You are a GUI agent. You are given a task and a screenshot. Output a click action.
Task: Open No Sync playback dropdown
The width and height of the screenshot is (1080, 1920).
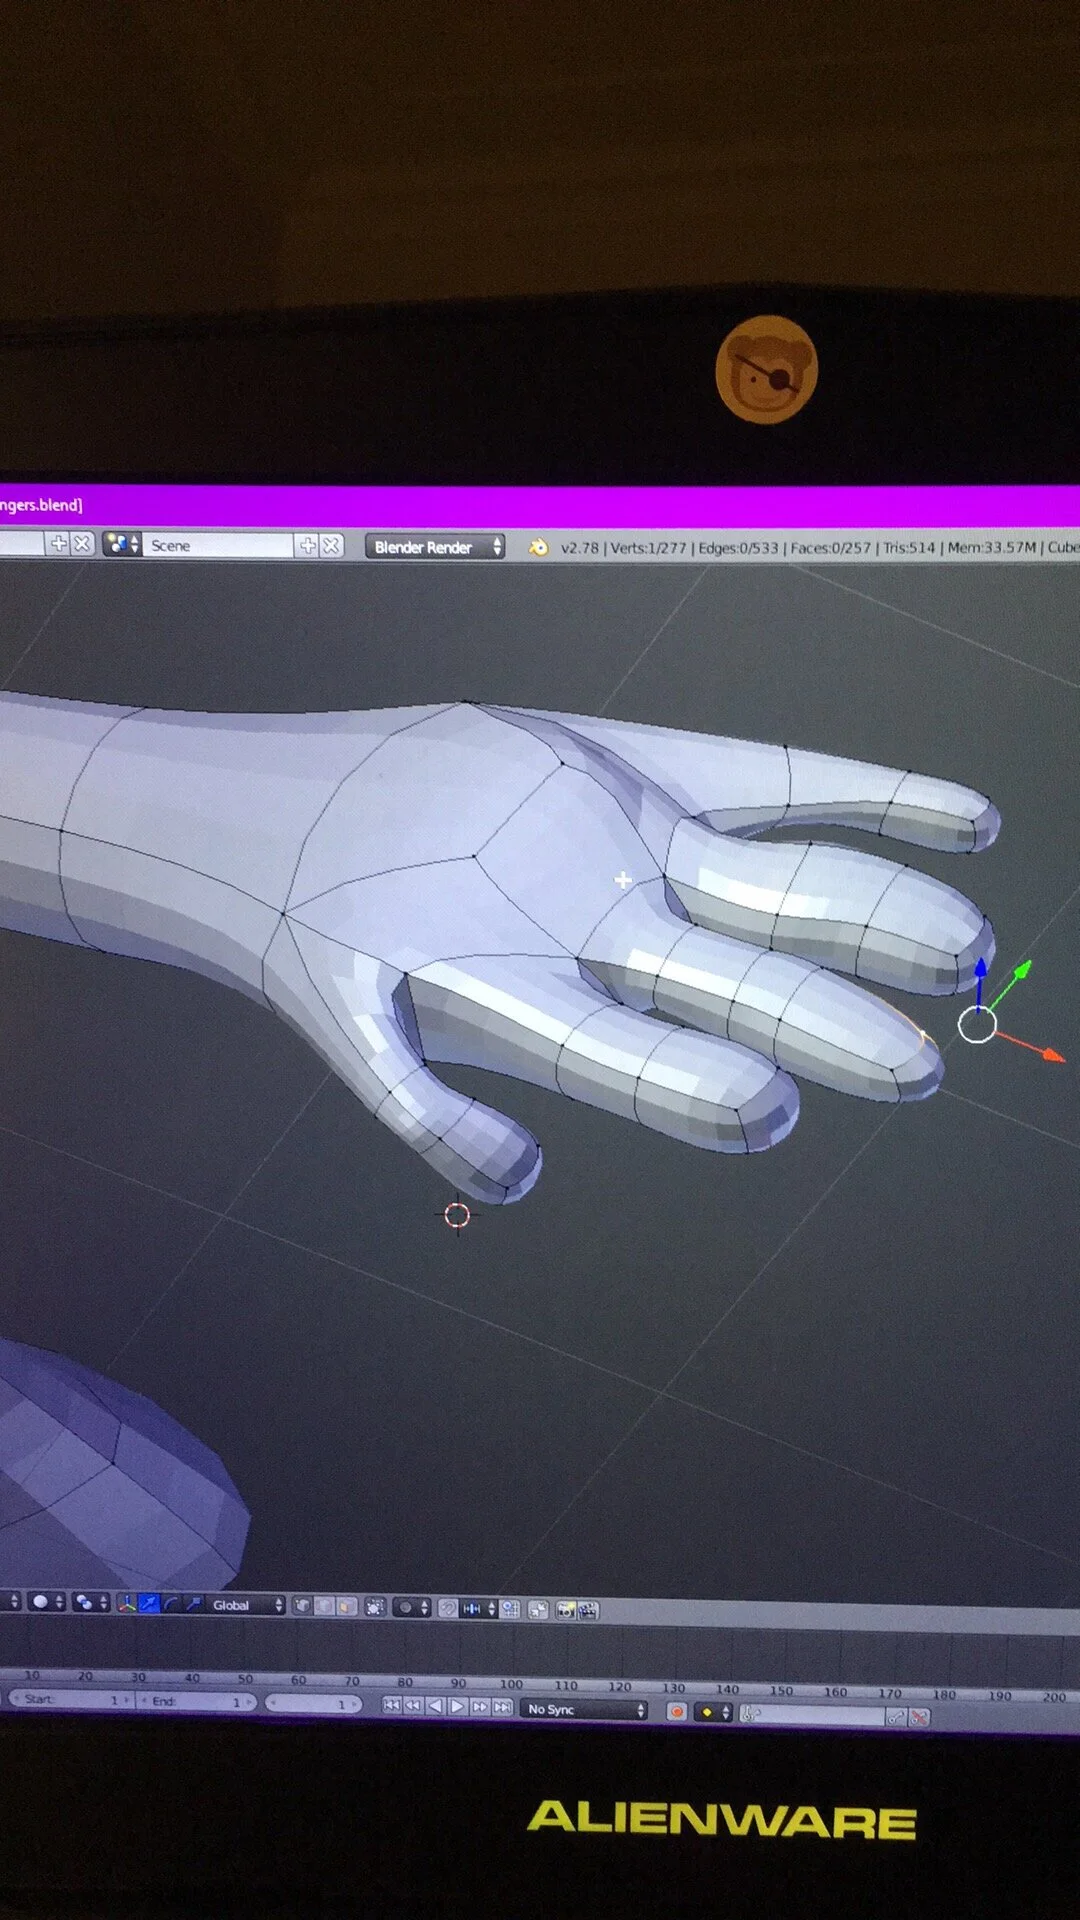pyautogui.click(x=584, y=1709)
